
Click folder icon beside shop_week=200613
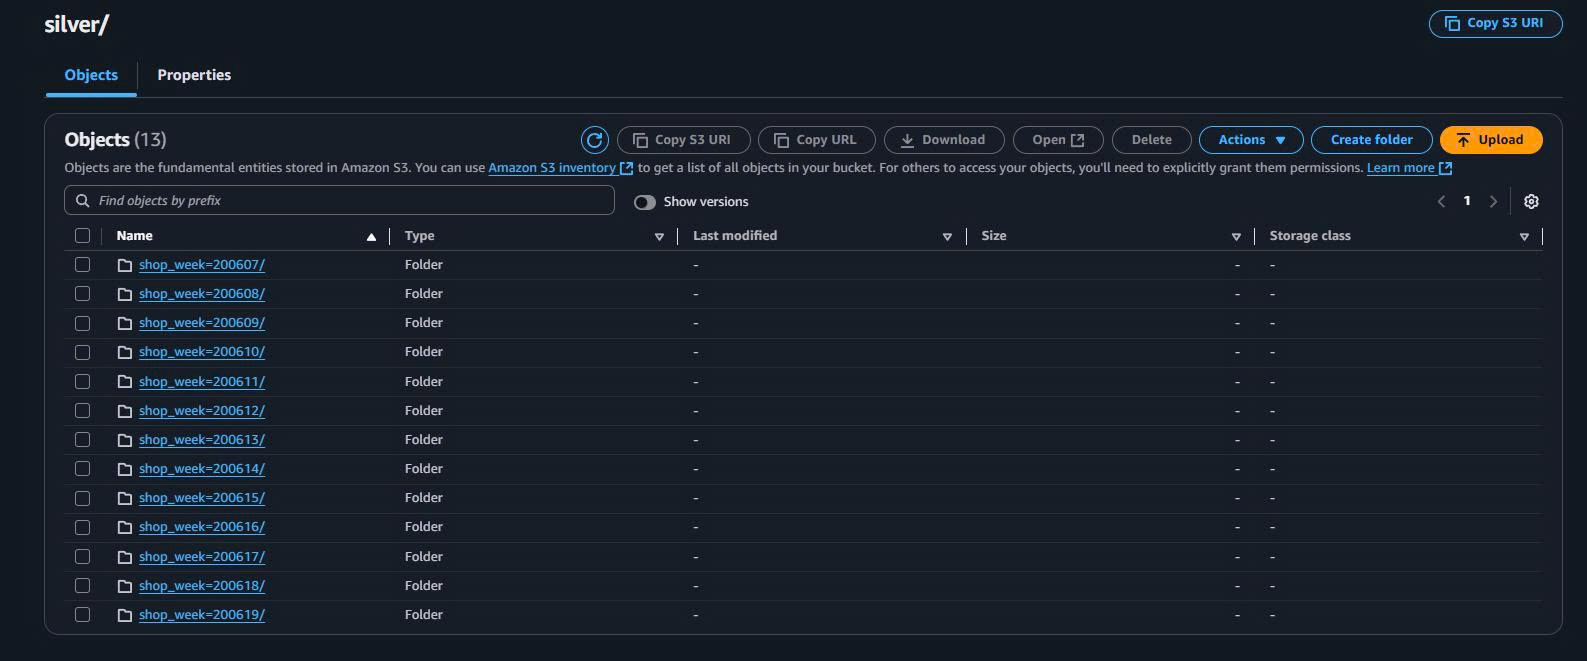click(125, 440)
